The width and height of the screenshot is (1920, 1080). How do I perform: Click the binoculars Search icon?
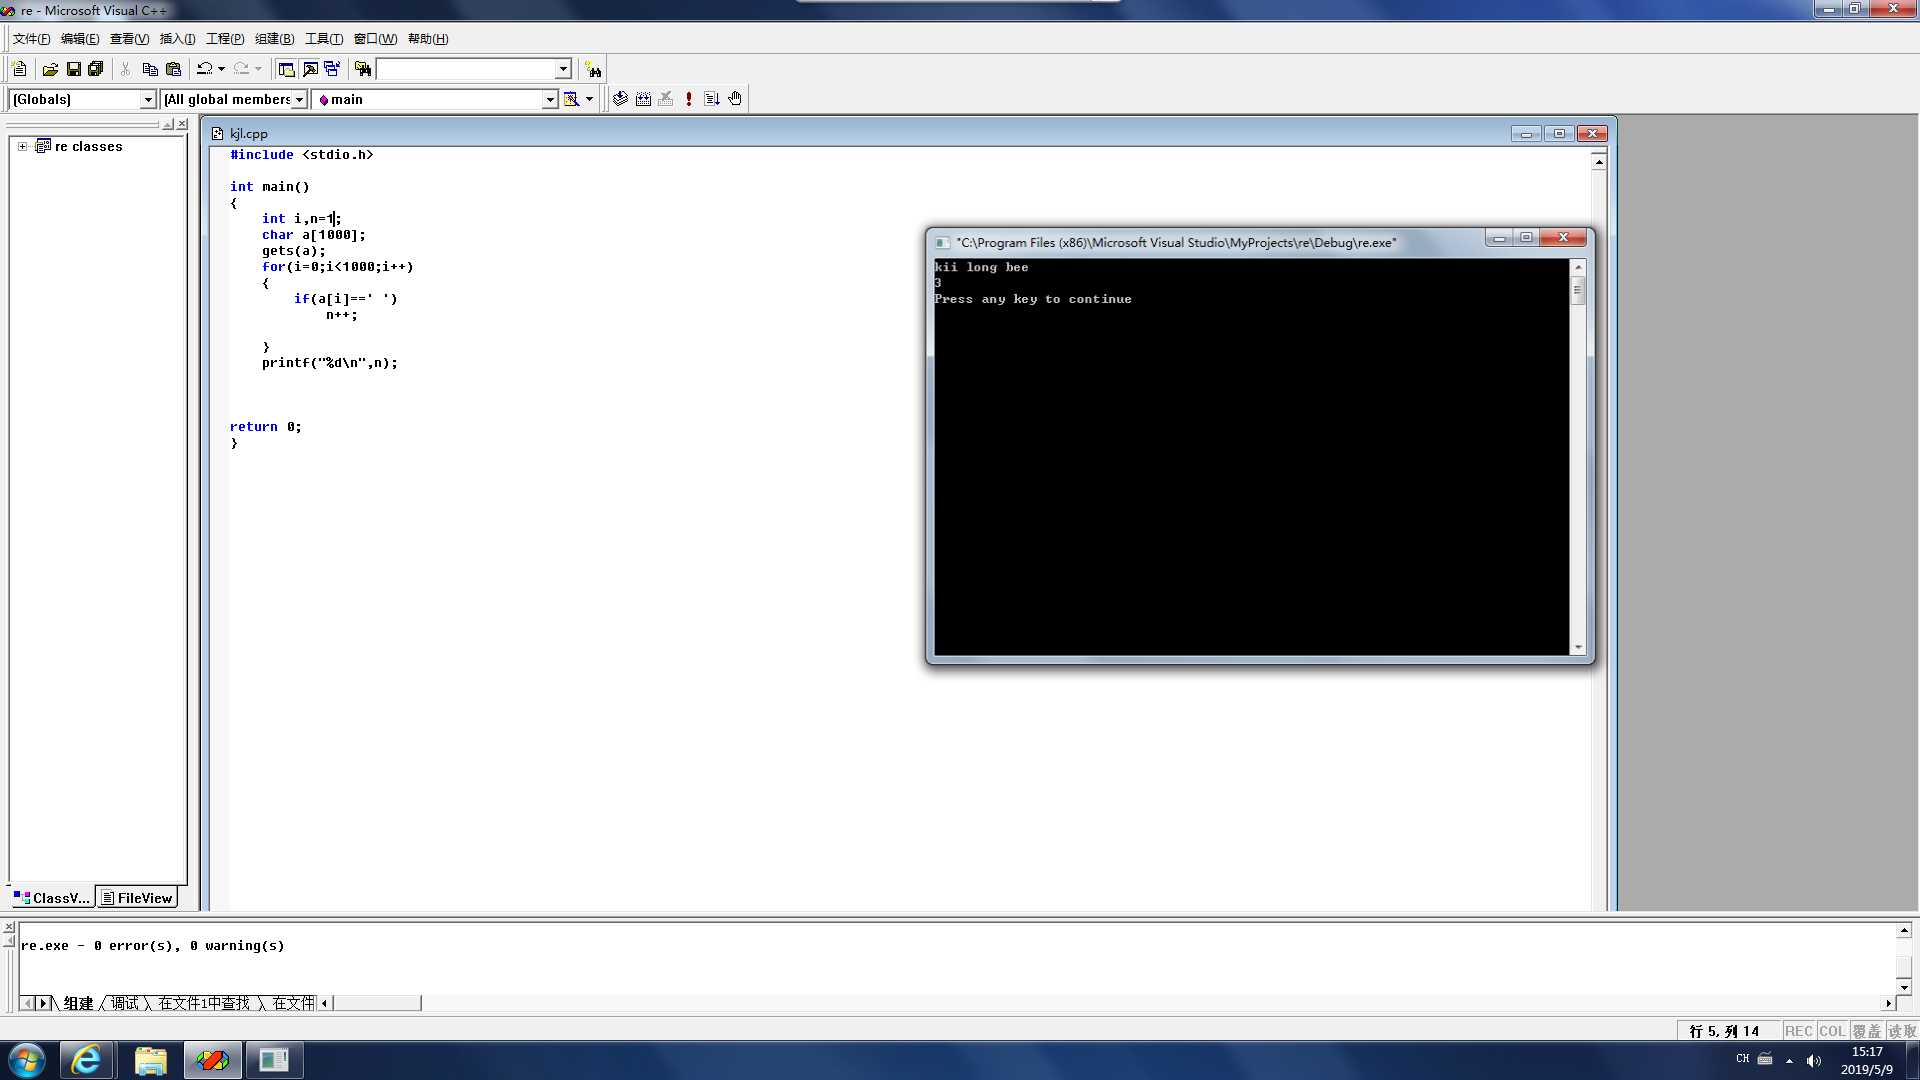point(593,69)
